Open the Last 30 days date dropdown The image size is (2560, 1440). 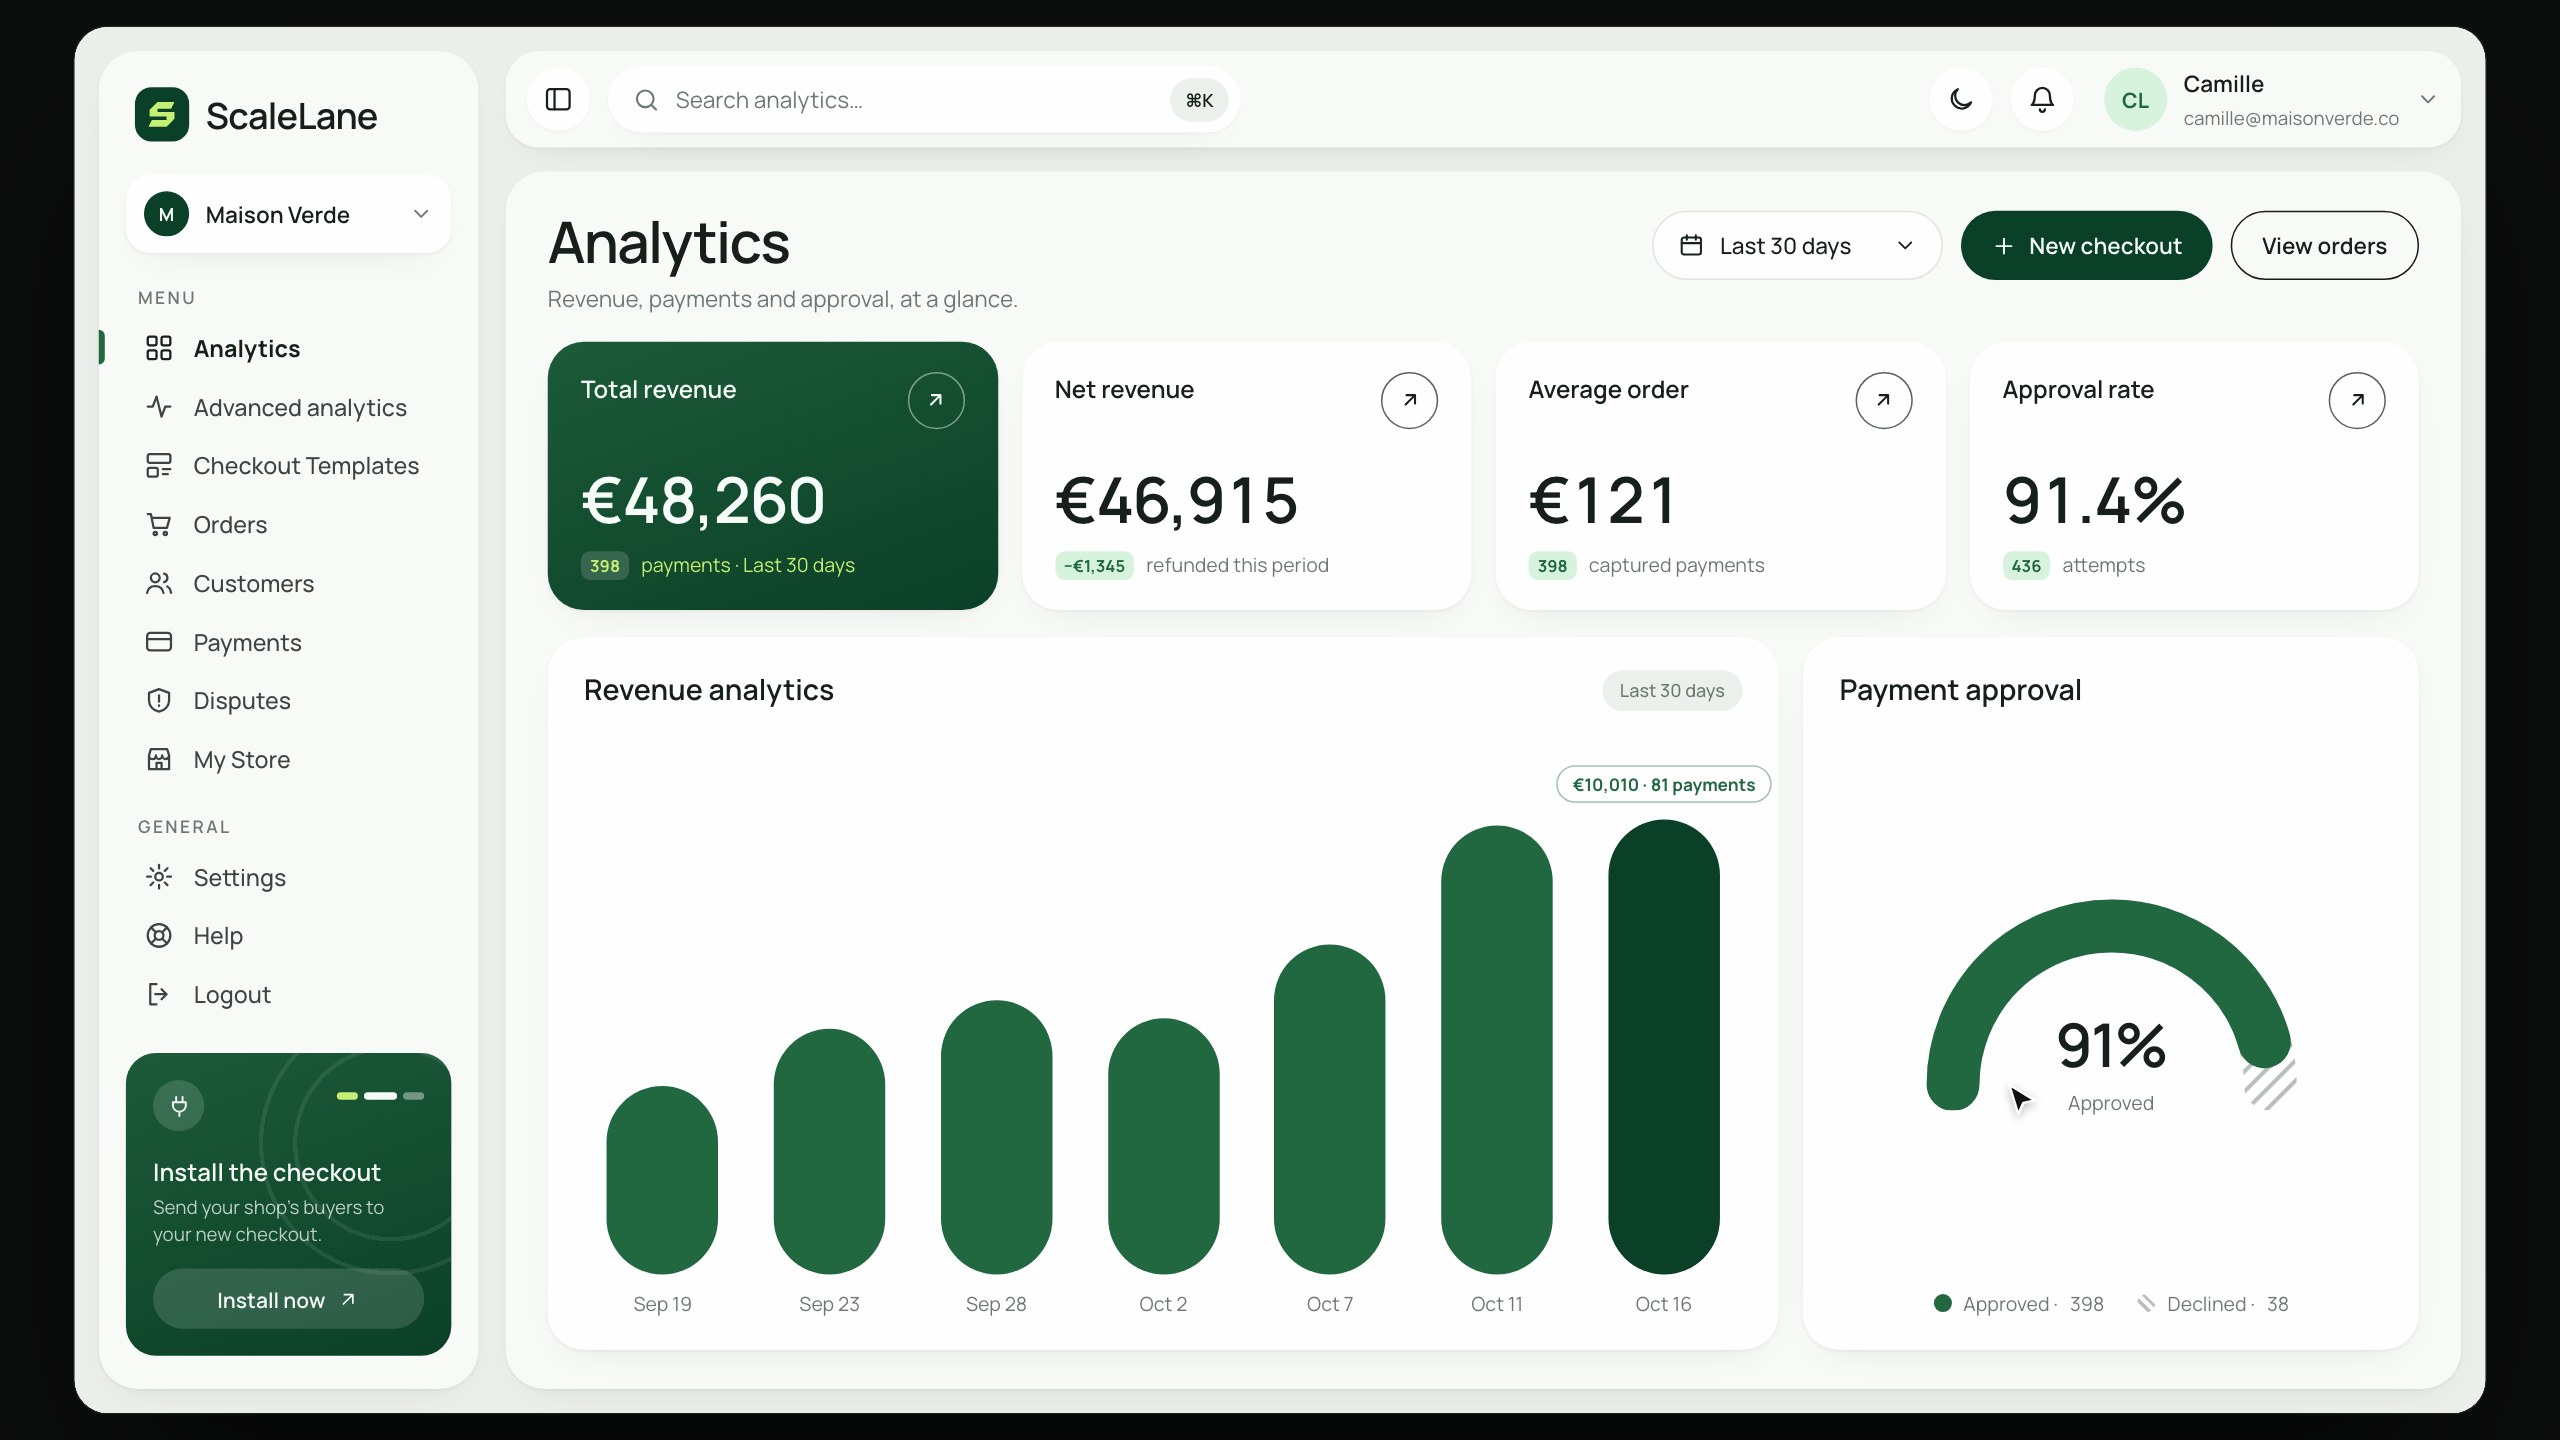pos(1797,245)
